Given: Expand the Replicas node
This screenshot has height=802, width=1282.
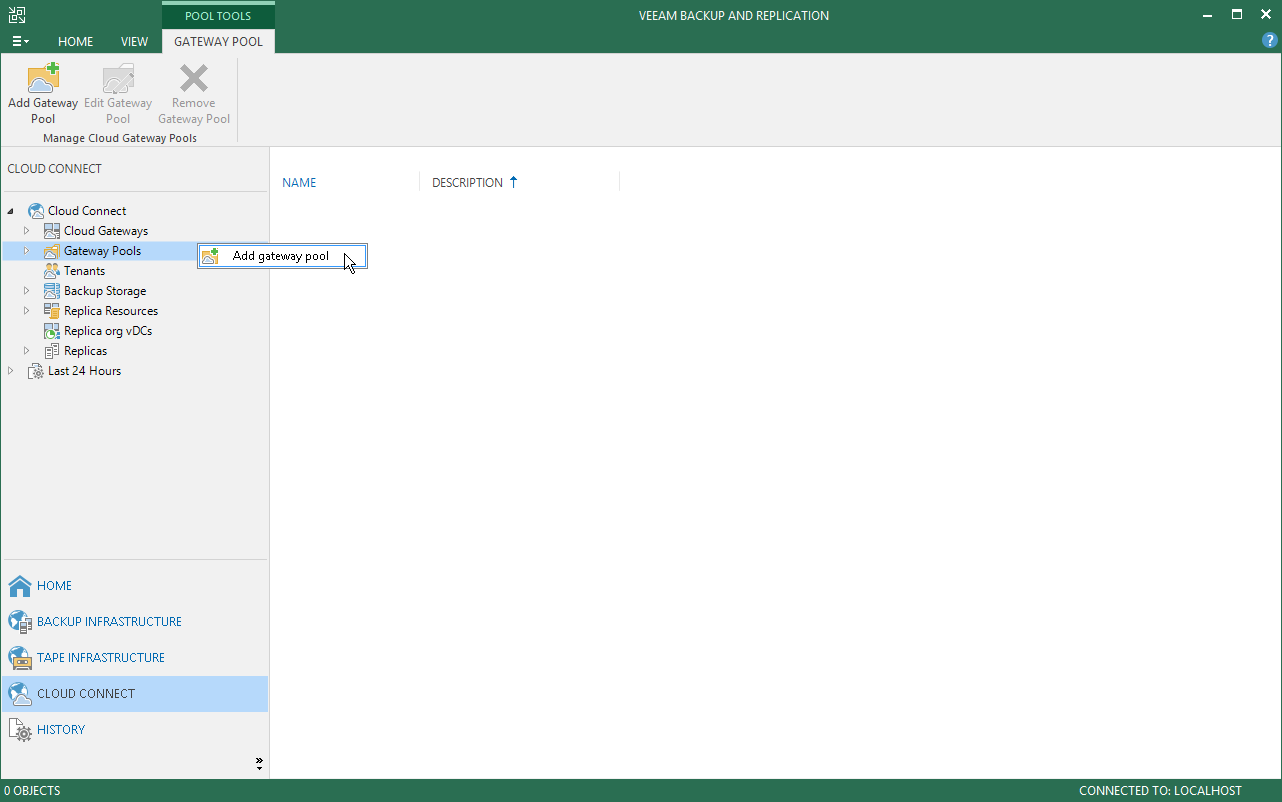Looking at the screenshot, I should click(27, 351).
